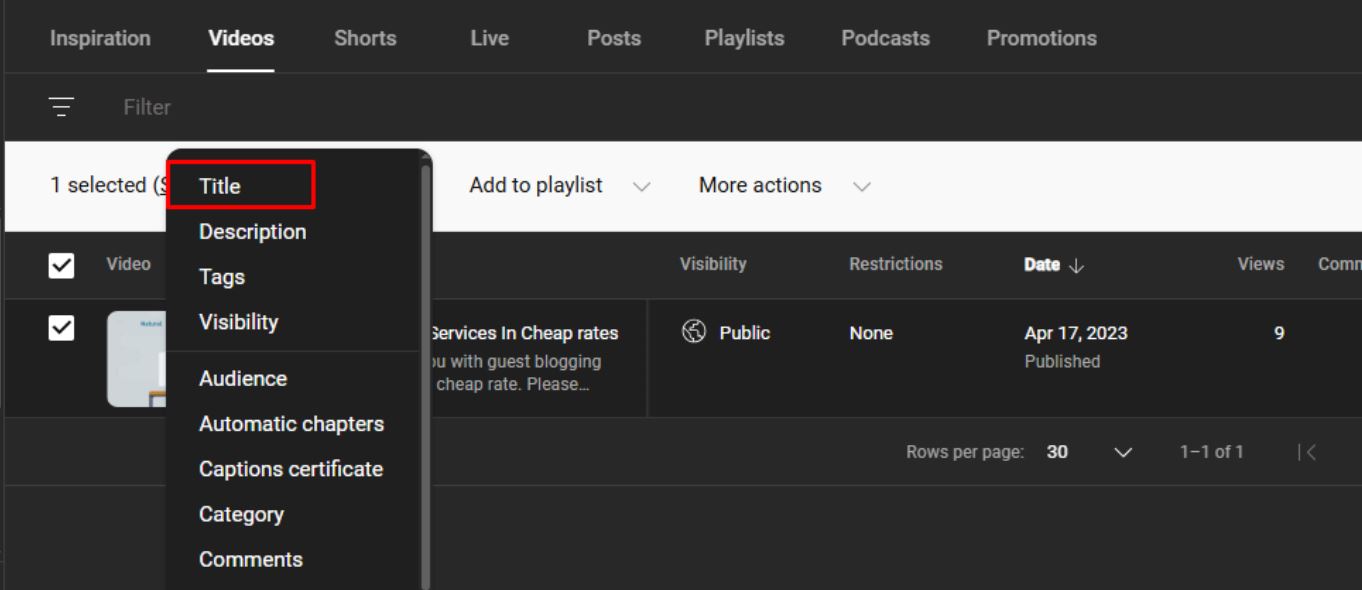Click the Video column header
The width and height of the screenshot is (1362, 590).
[128, 264]
